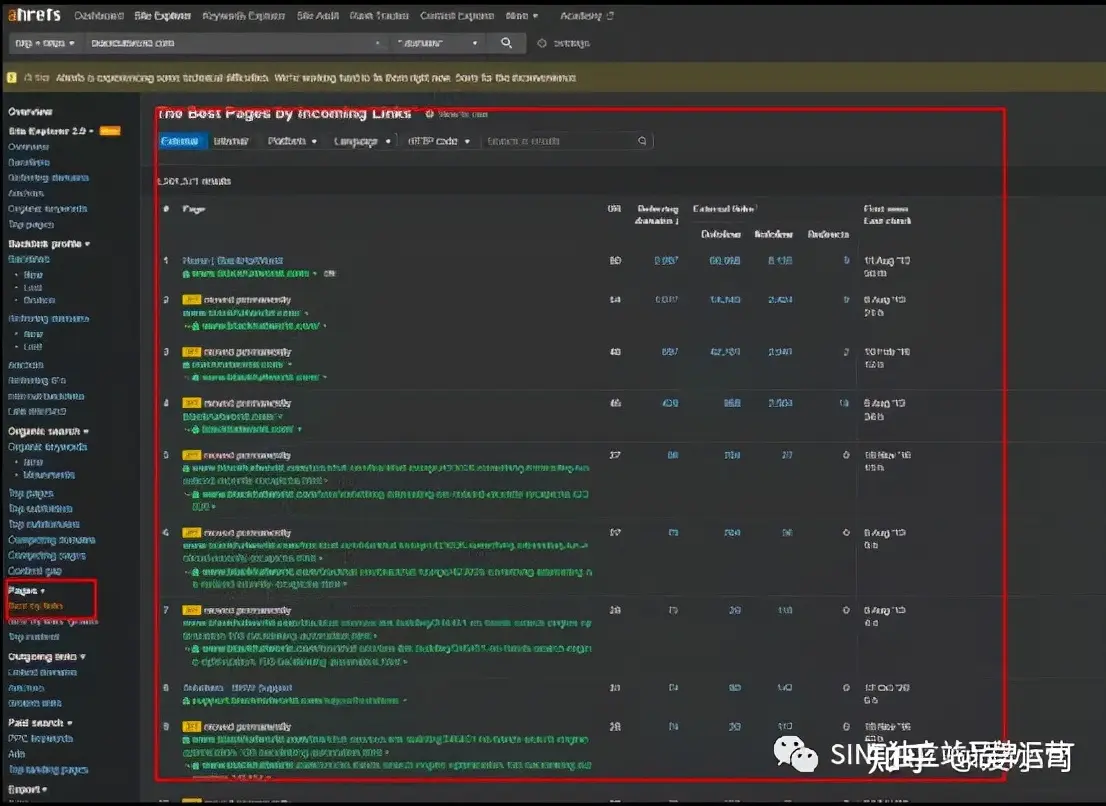Image resolution: width=1106 pixels, height=806 pixels.
Task: Click the 301 badge in the second row
Action: click(191, 299)
